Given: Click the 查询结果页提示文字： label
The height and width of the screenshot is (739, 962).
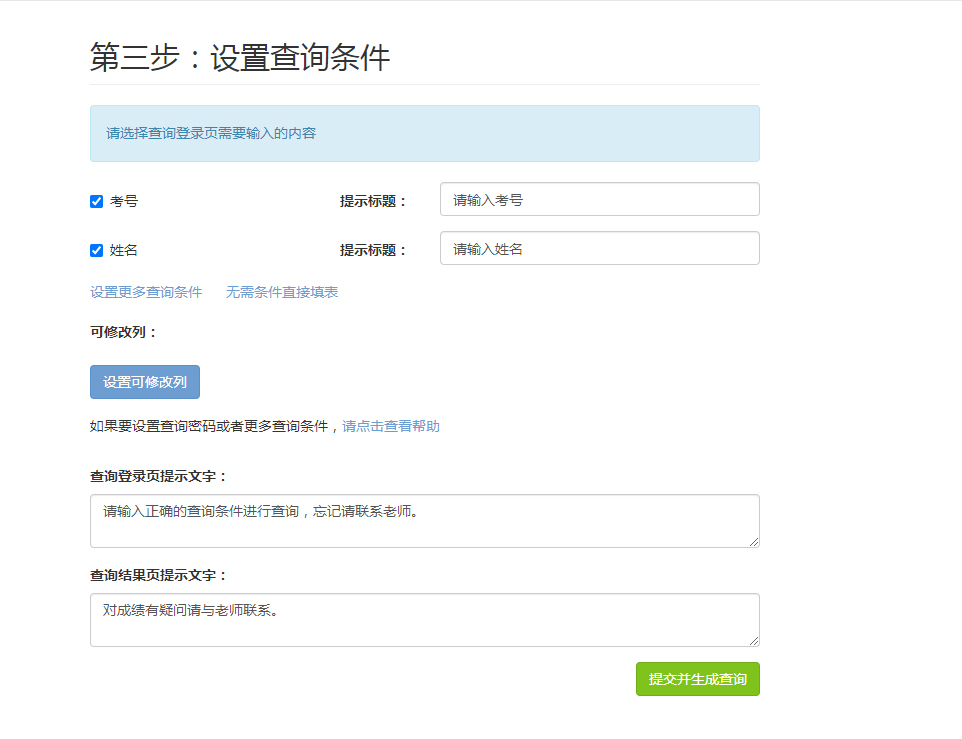Looking at the screenshot, I should click(160, 575).
